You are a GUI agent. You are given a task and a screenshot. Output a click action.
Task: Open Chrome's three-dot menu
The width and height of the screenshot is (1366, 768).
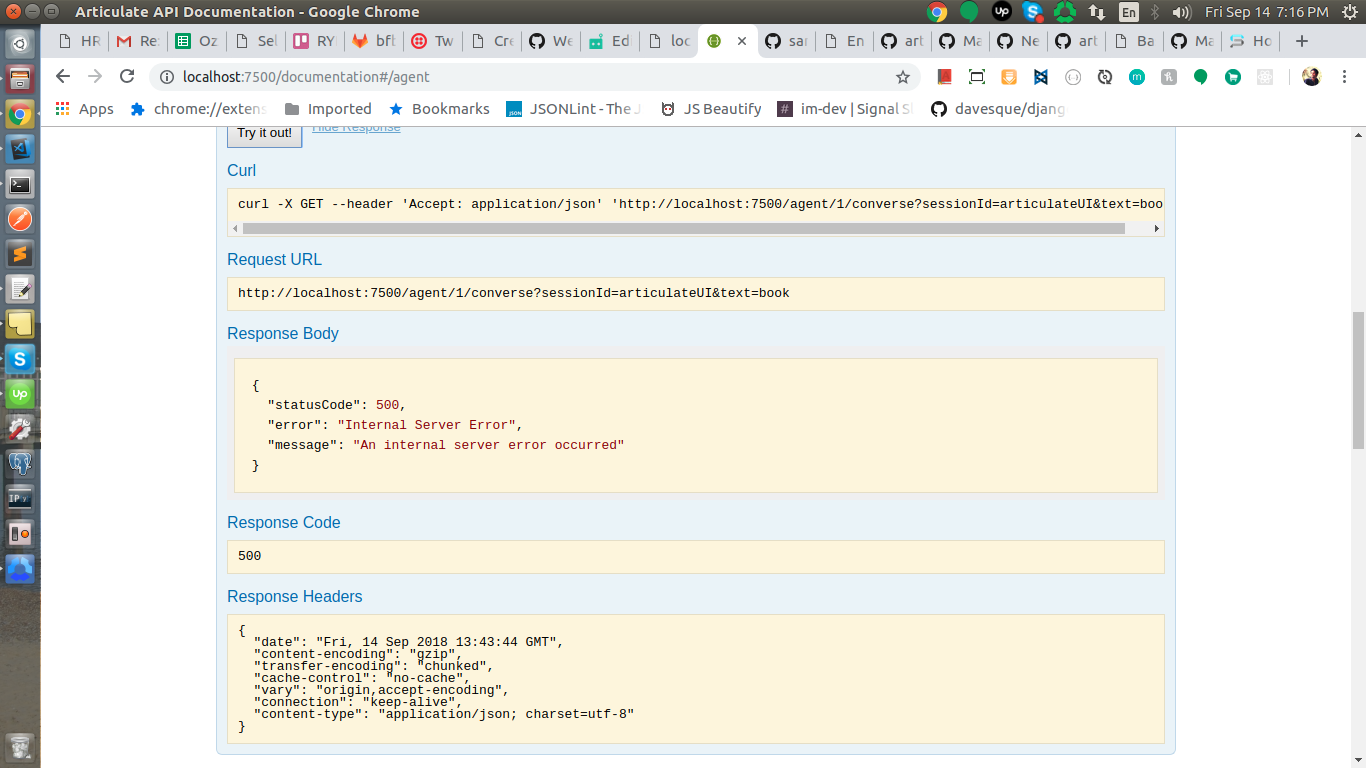pyautogui.click(x=1342, y=77)
